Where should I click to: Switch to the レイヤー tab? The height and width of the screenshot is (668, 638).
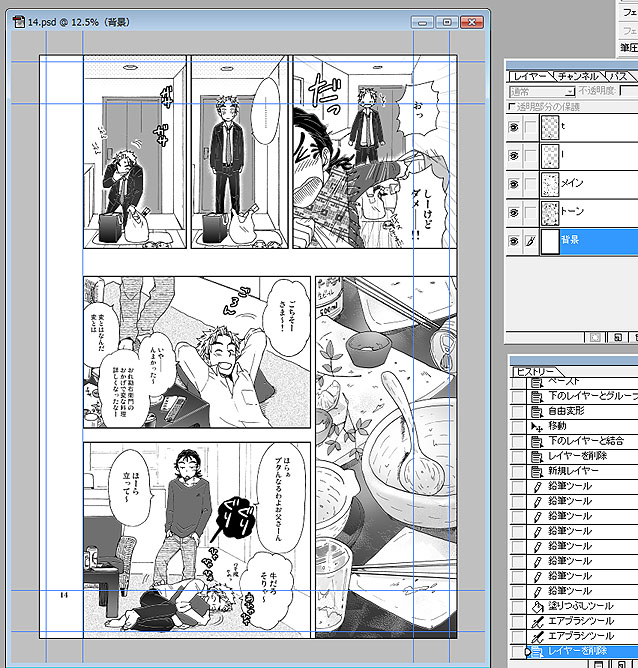[530, 76]
